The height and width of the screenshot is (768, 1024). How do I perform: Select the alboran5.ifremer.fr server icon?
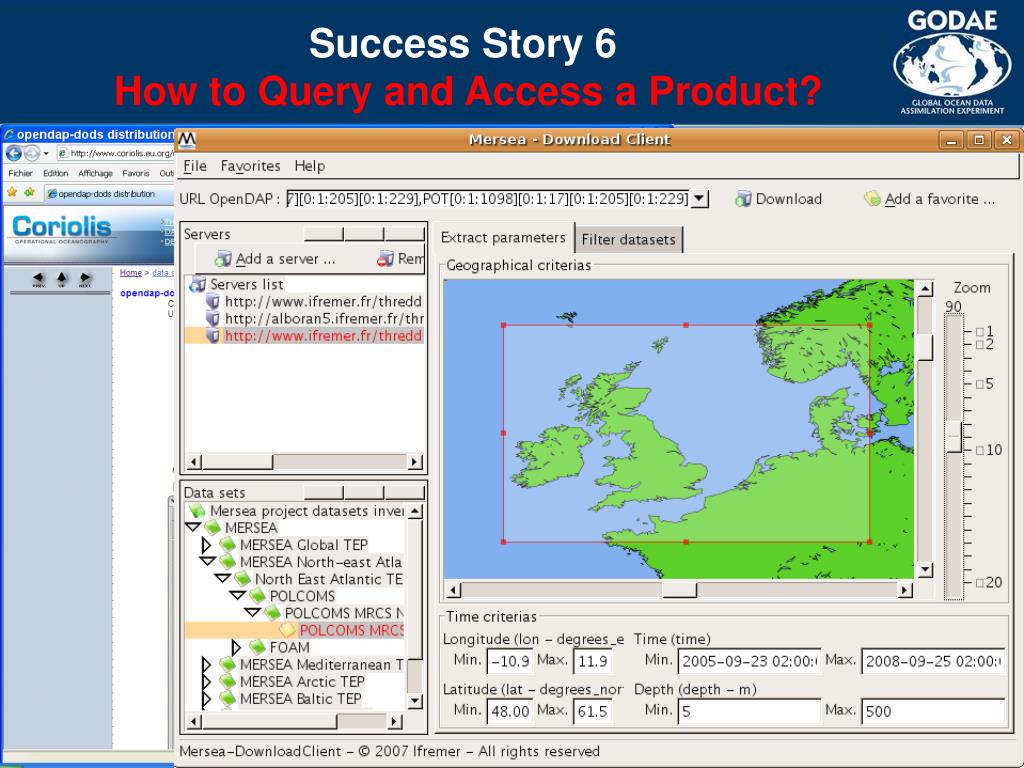(212, 319)
